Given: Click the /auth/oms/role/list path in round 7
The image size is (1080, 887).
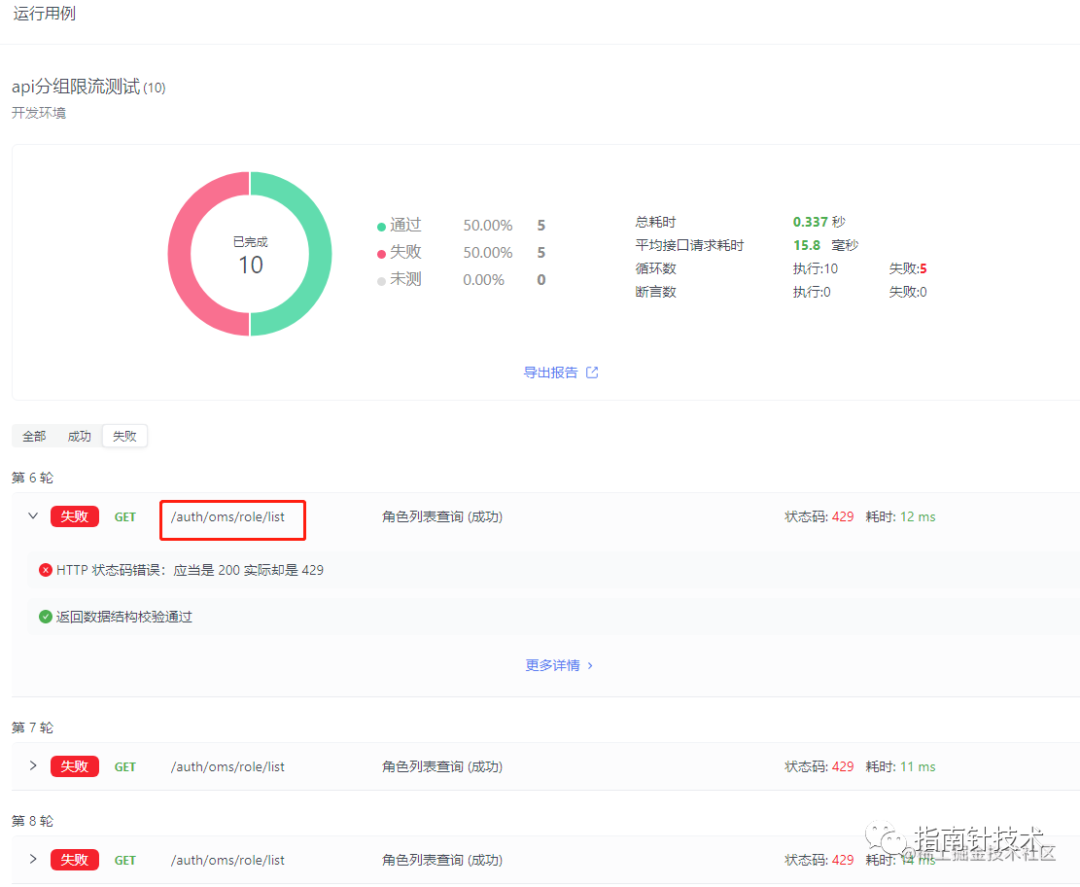Looking at the screenshot, I should (x=227, y=767).
